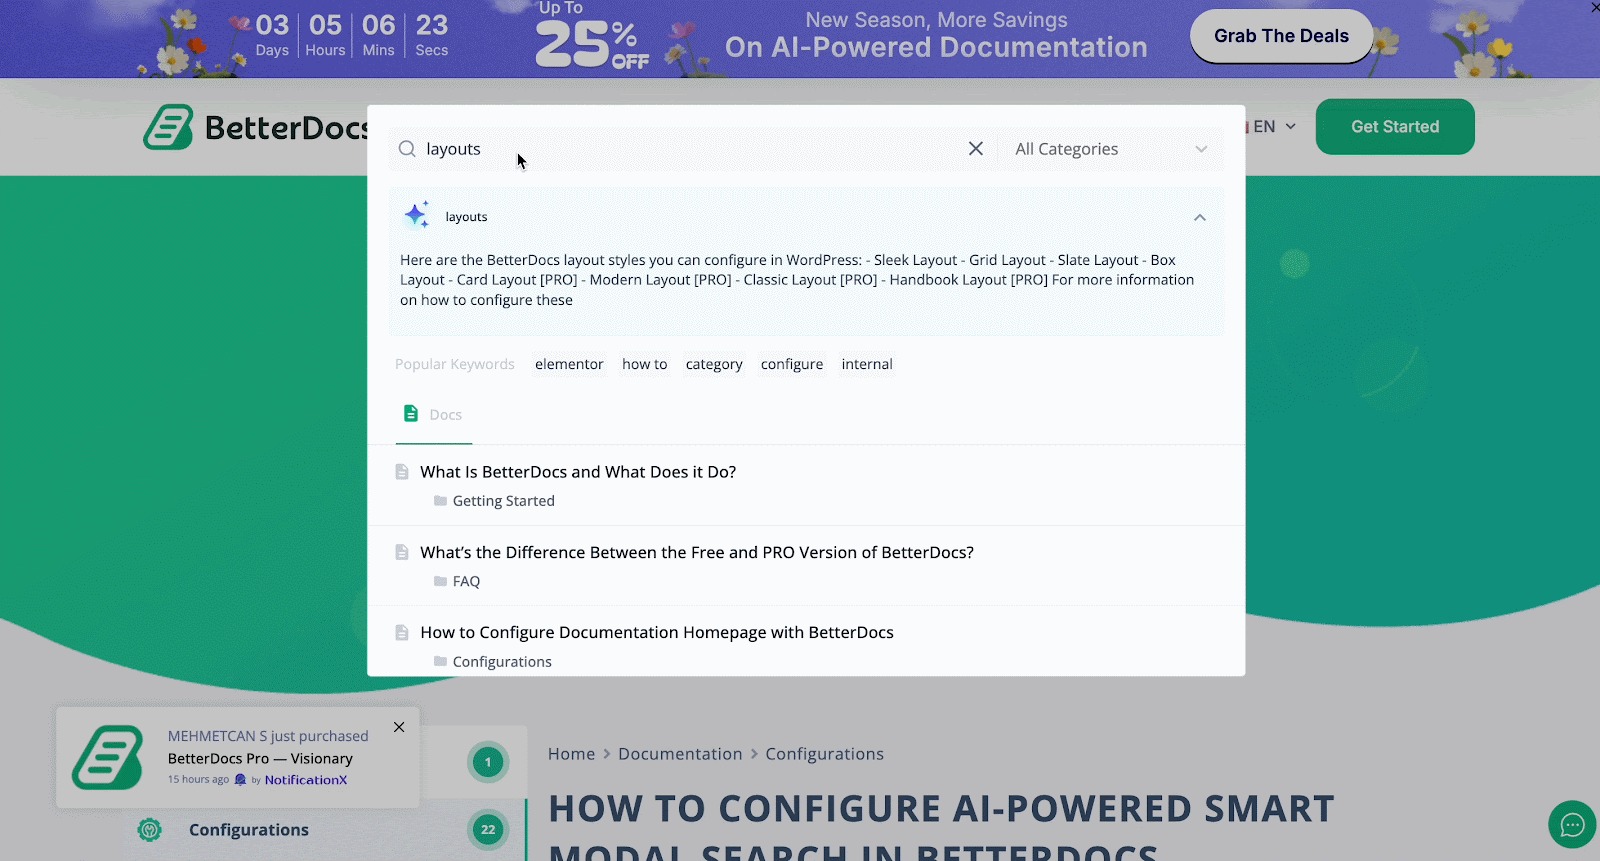Screen dimensions: 1600x861
Task: Close the purchase notification popup
Action: [x=399, y=727]
